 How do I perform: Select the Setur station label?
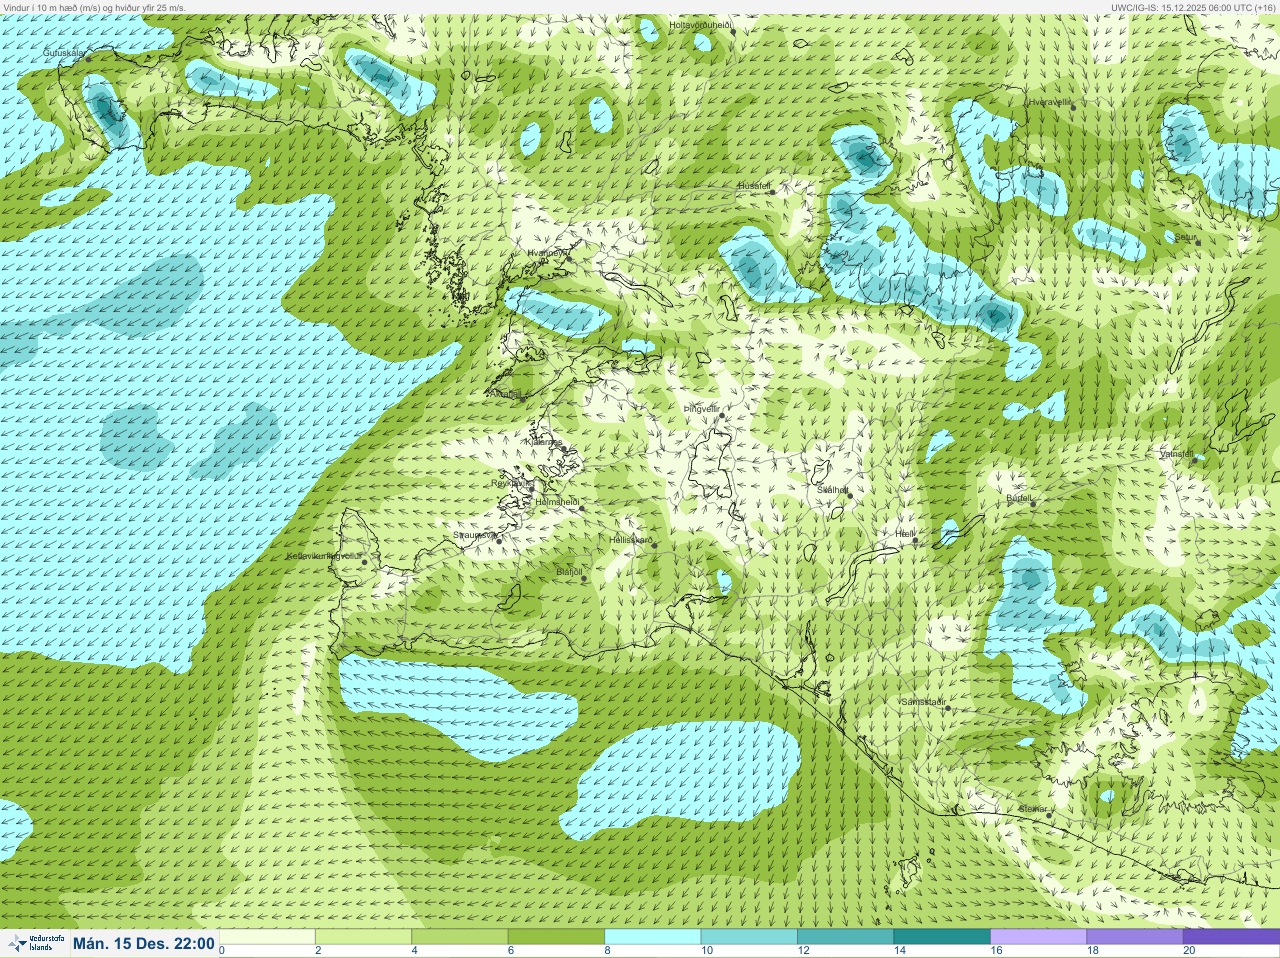pos(1185,237)
